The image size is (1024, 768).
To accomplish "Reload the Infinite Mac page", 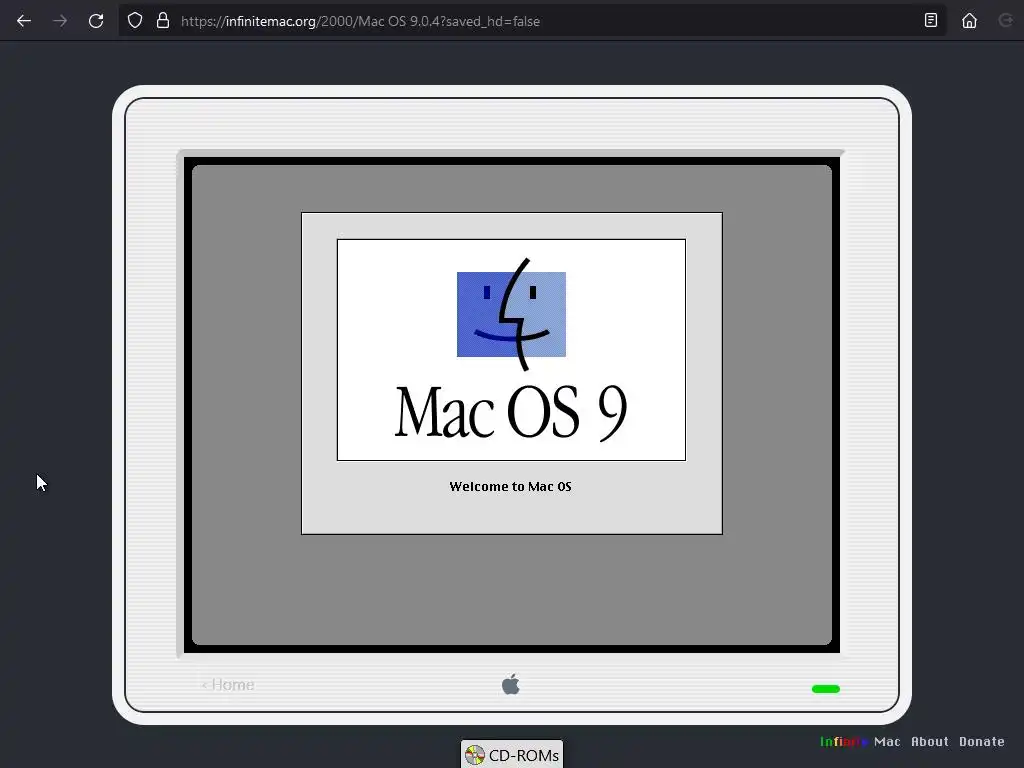I will click(x=96, y=21).
